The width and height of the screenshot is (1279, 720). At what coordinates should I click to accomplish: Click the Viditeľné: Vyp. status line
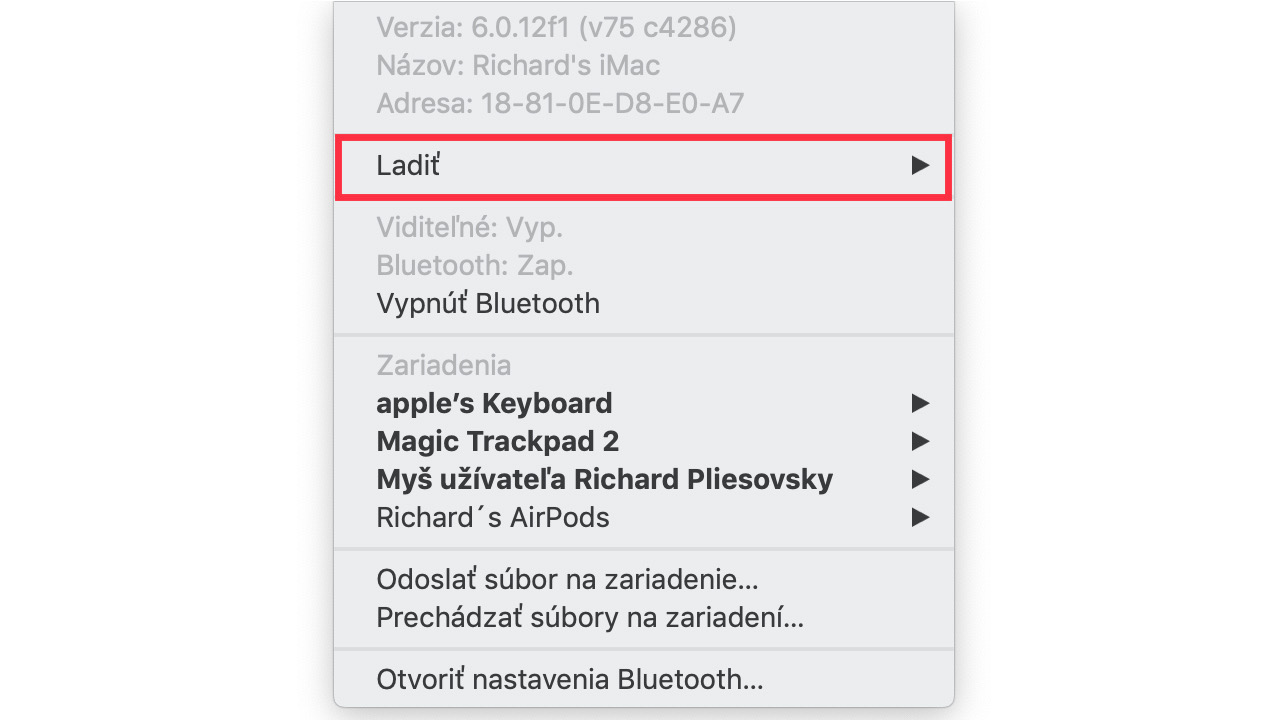point(469,228)
